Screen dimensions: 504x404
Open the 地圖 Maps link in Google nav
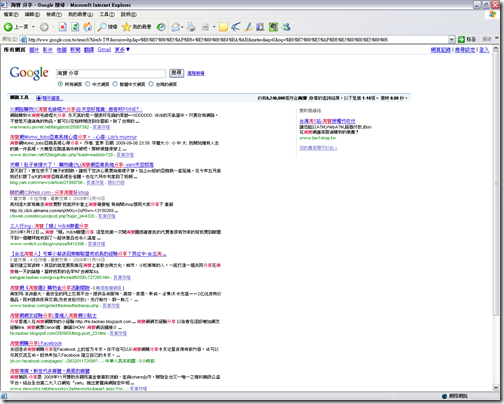coord(62,50)
